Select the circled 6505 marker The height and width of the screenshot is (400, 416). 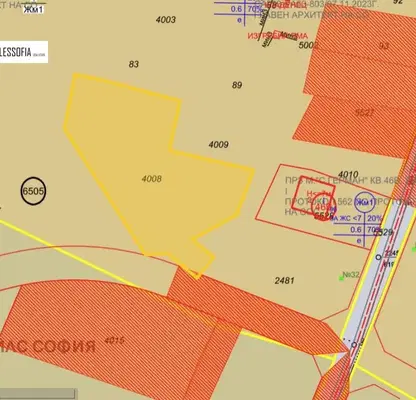point(33,191)
